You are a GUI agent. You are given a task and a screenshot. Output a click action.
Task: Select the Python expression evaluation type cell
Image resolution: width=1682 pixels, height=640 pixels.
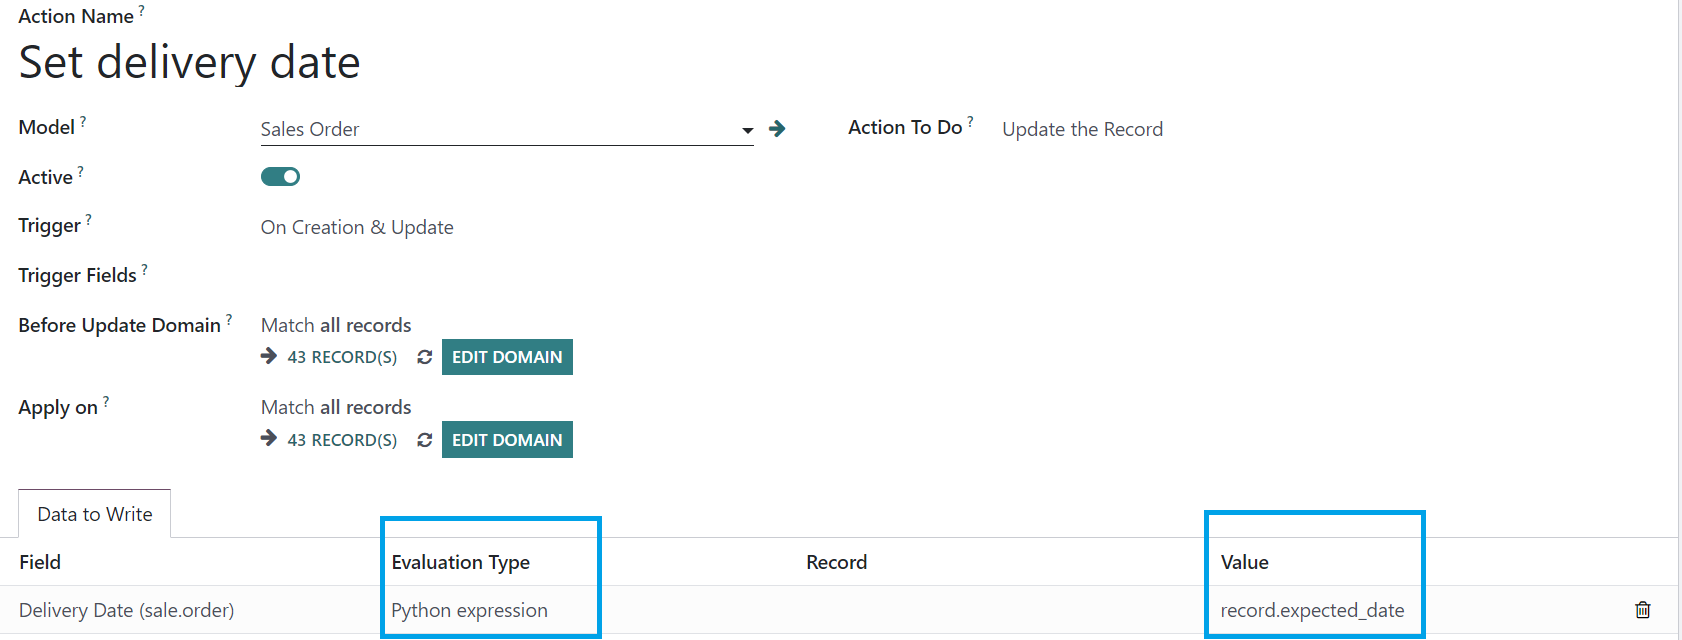[469, 610]
